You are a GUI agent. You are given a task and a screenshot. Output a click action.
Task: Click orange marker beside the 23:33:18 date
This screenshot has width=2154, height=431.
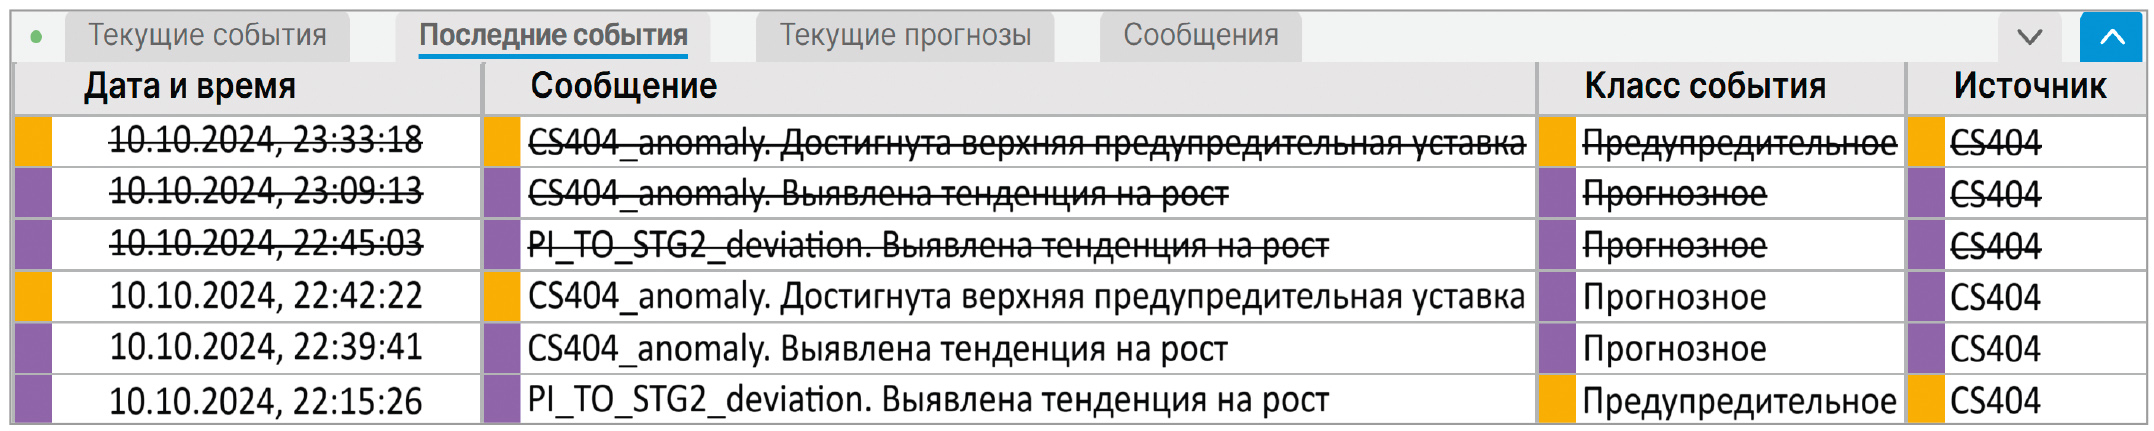click(33, 141)
